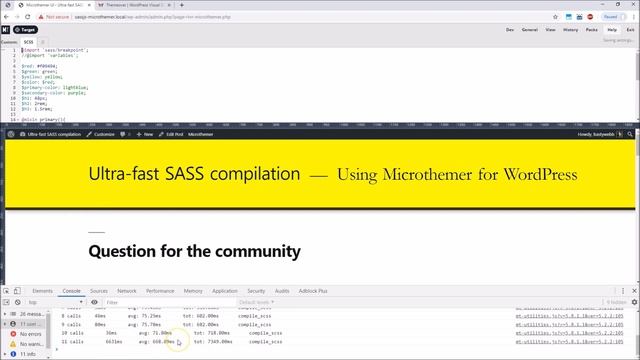The image size is (640, 360).
Task: Click the DevTools inspect element icon
Action: tap(6, 291)
